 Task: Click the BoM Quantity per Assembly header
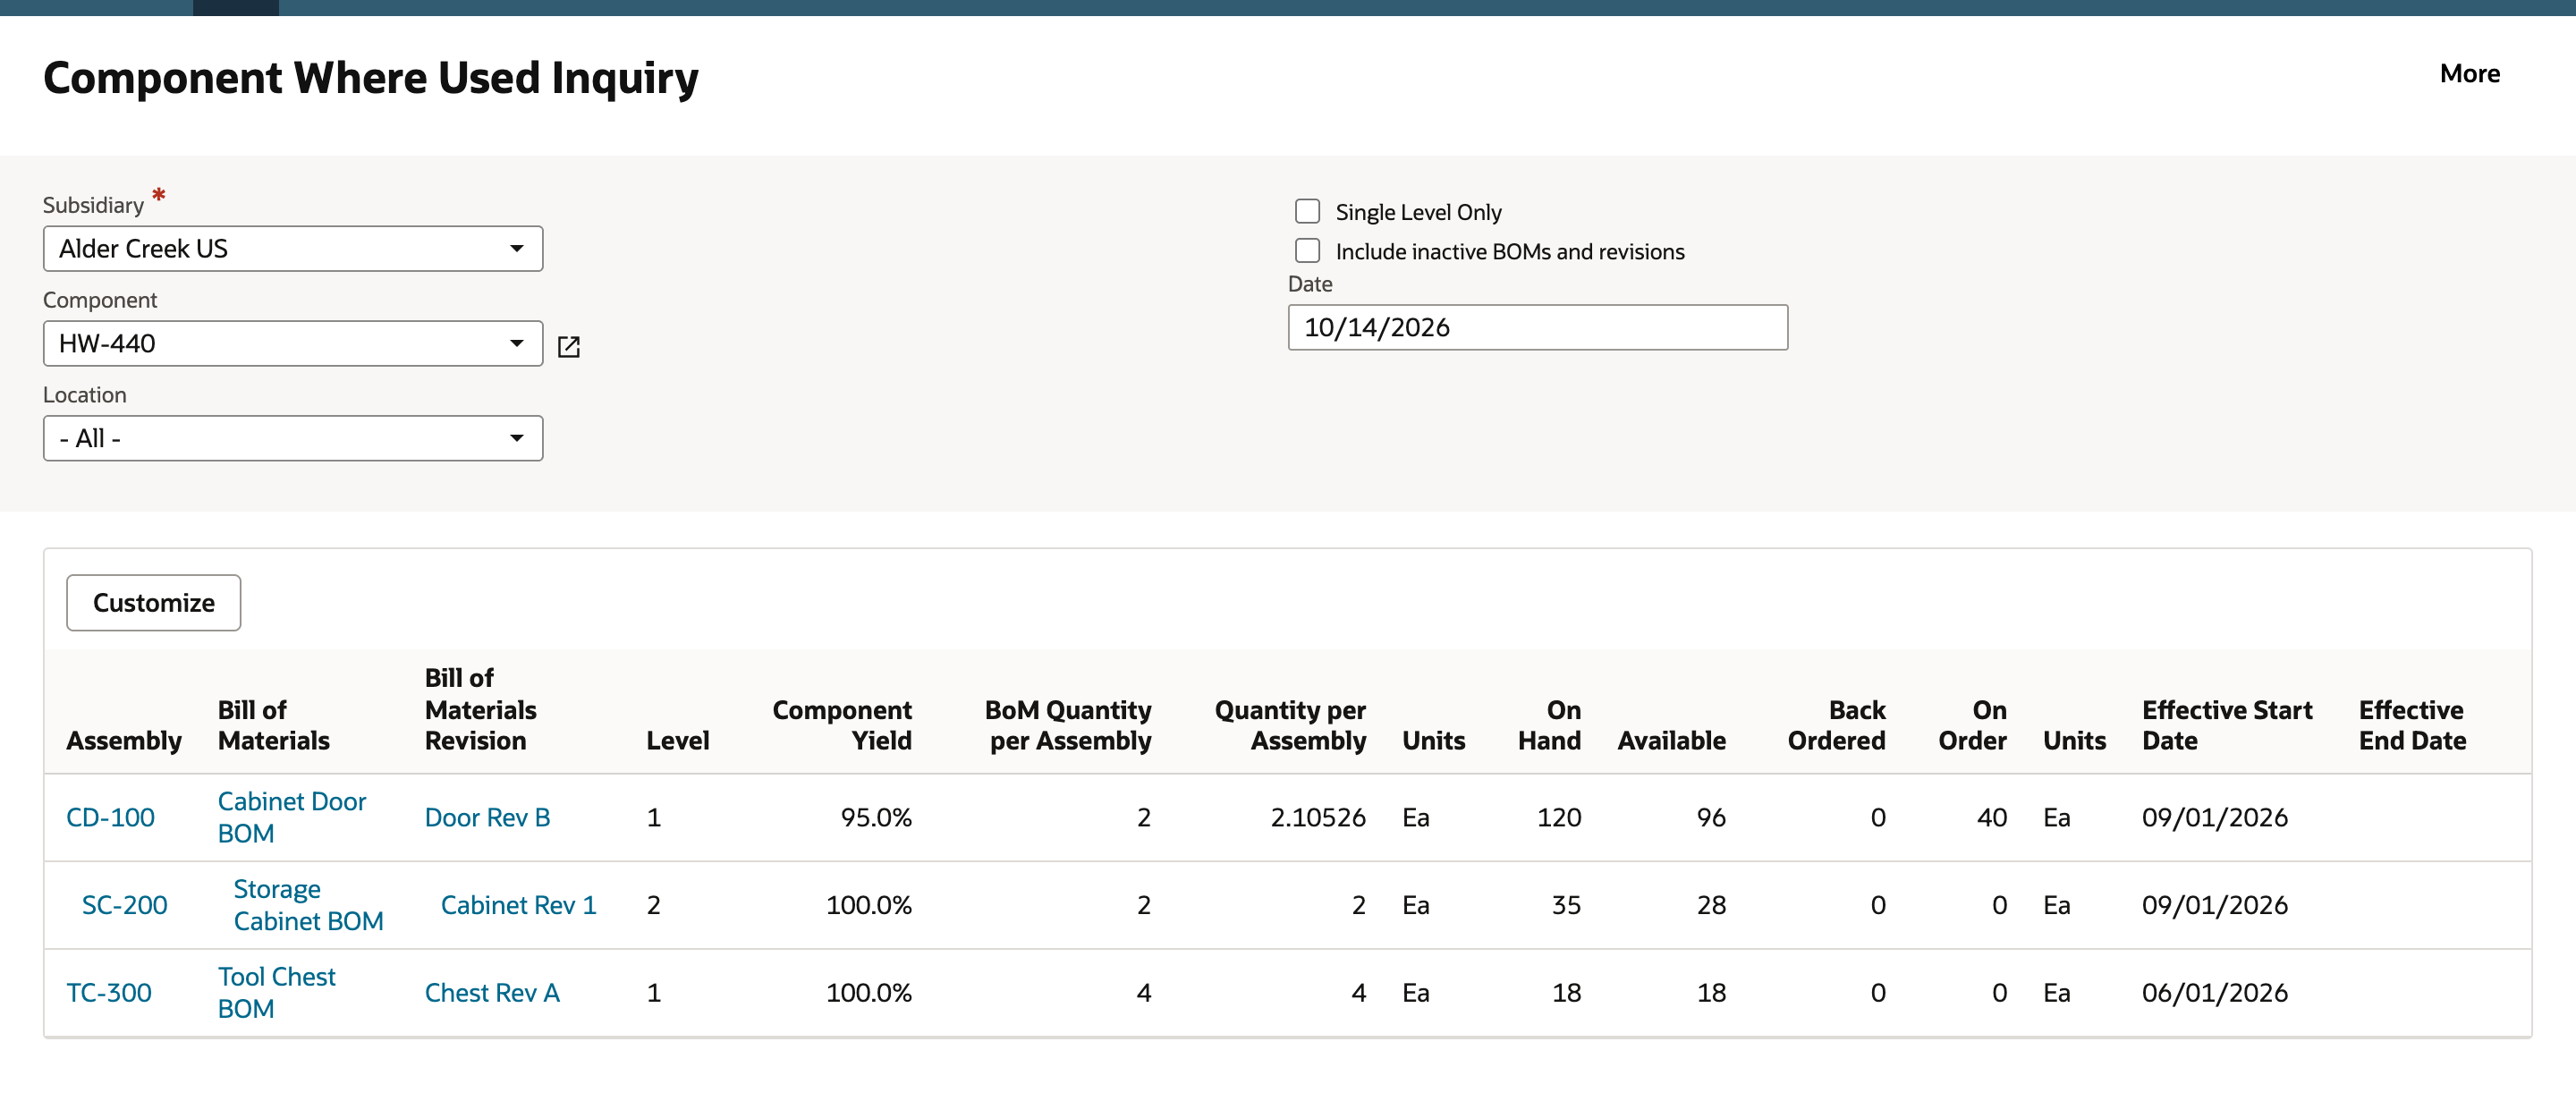[1067, 725]
